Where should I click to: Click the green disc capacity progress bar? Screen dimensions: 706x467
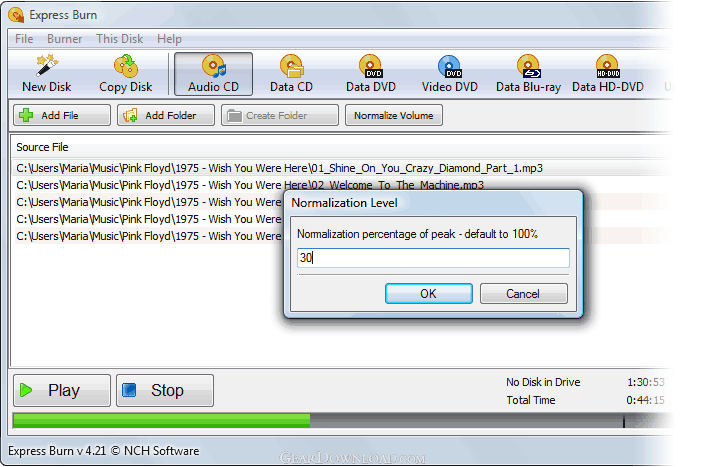[162, 421]
